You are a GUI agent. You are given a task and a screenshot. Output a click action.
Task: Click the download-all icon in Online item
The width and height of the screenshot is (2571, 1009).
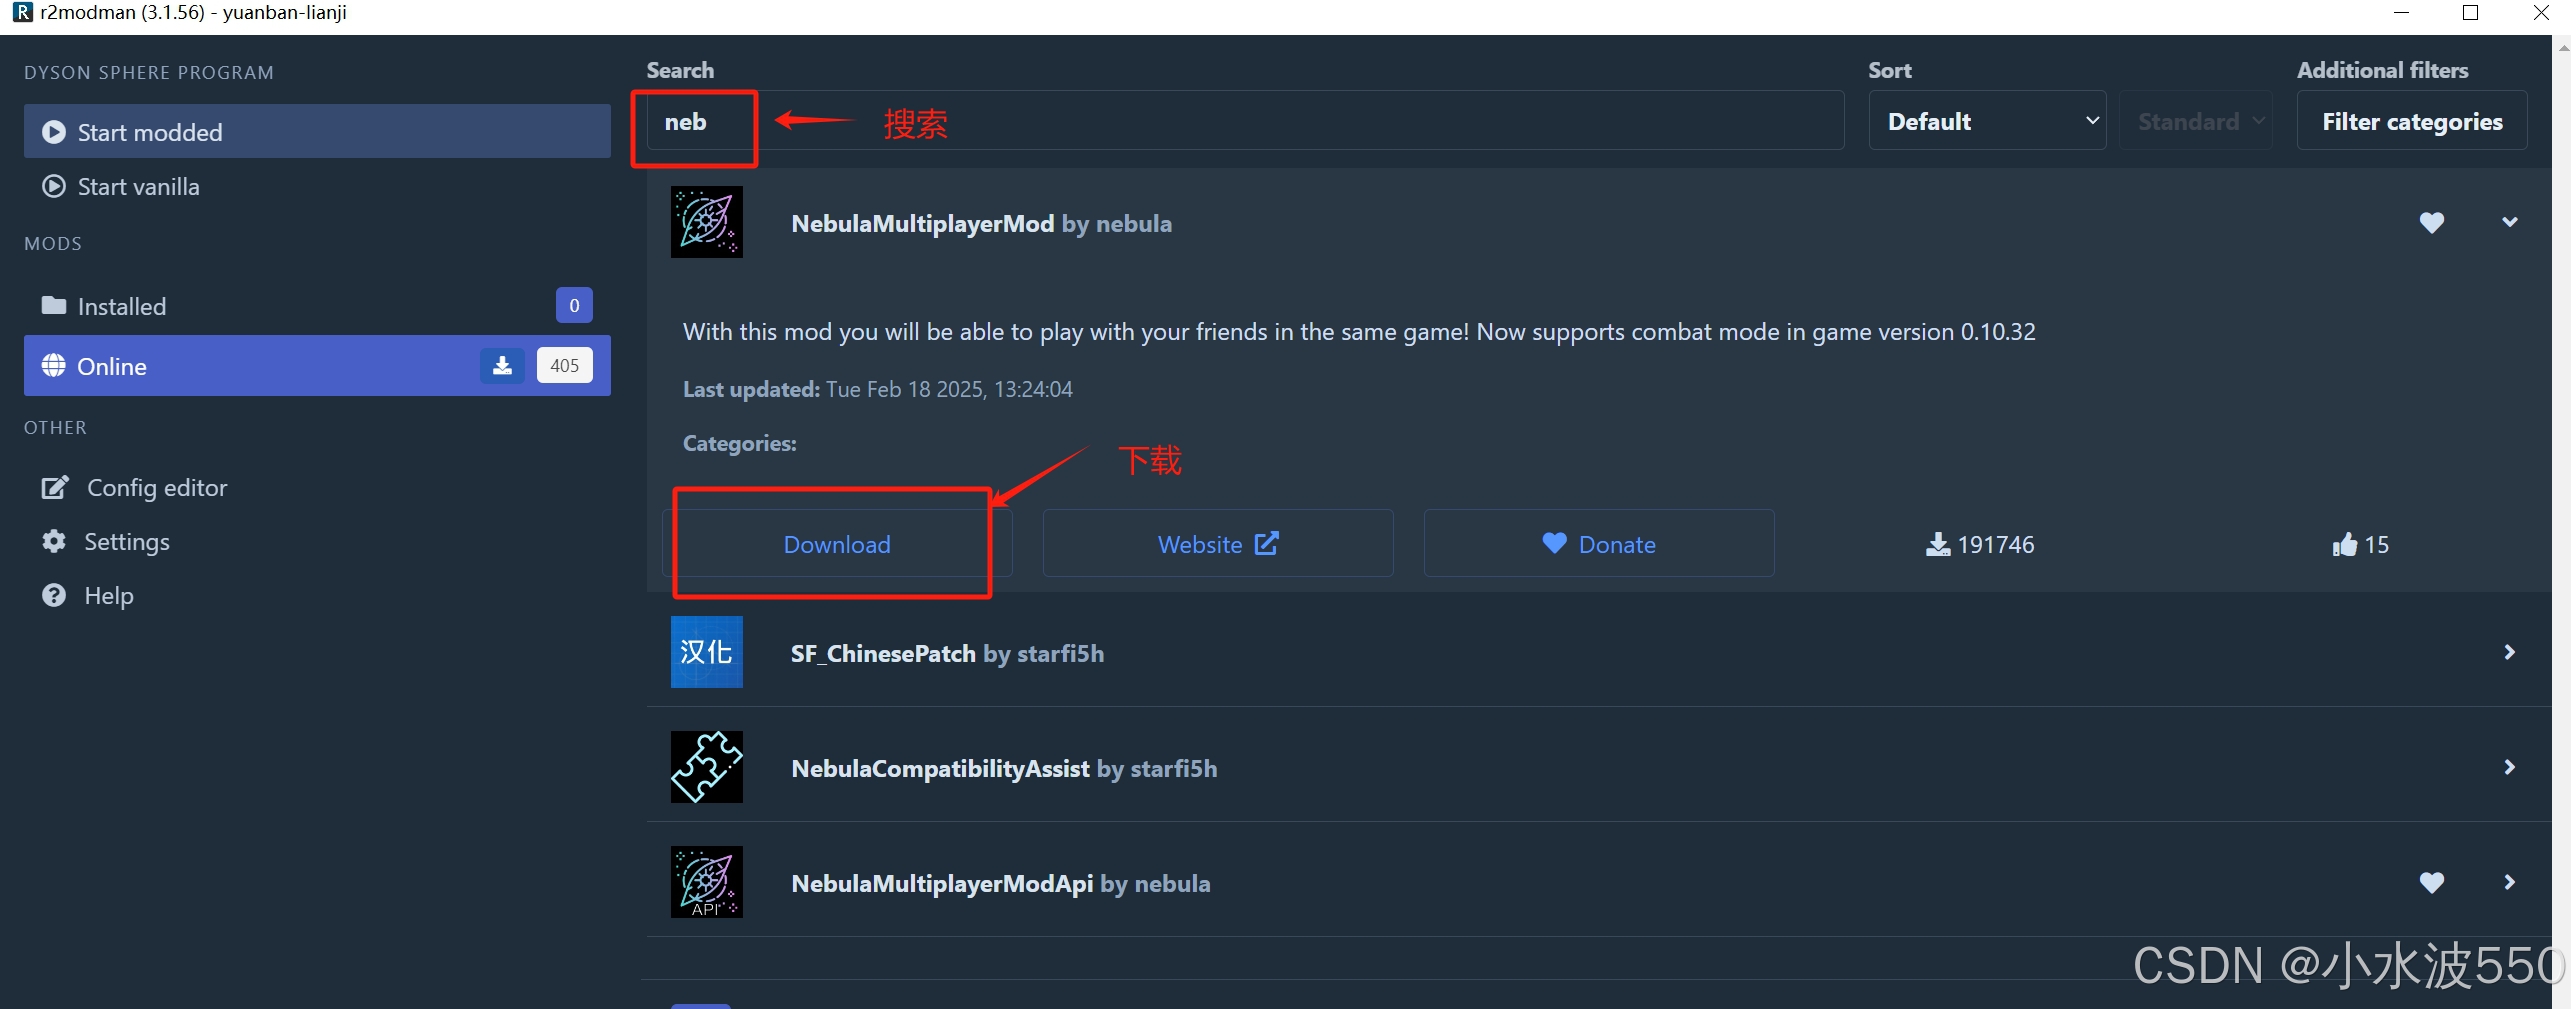[502, 365]
